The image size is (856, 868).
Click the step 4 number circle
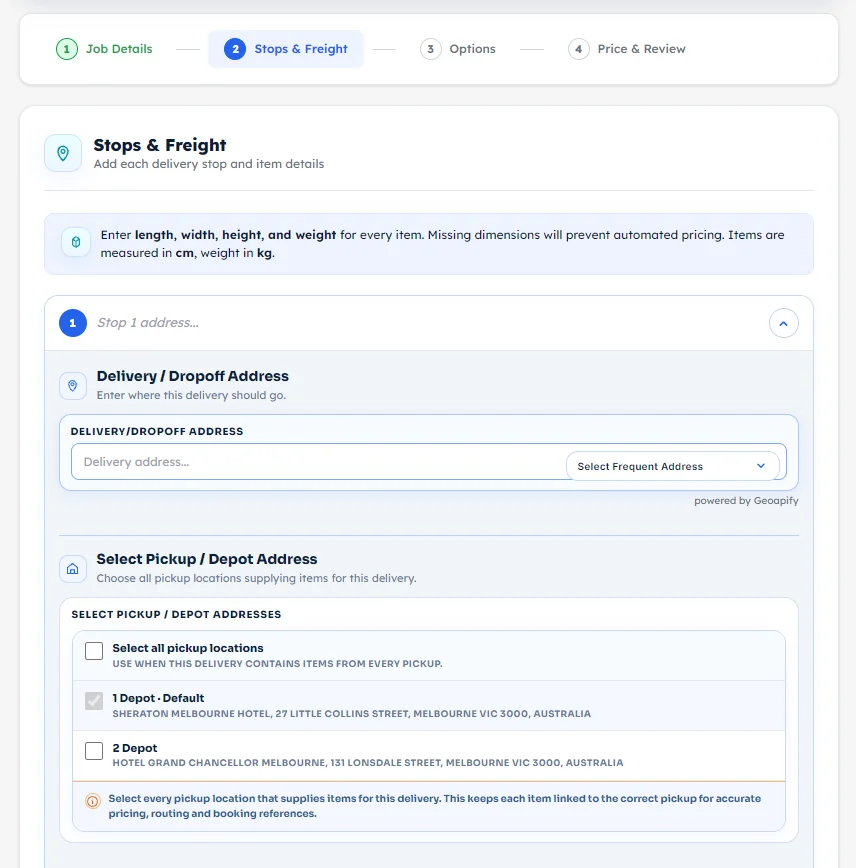(x=578, y=49)
